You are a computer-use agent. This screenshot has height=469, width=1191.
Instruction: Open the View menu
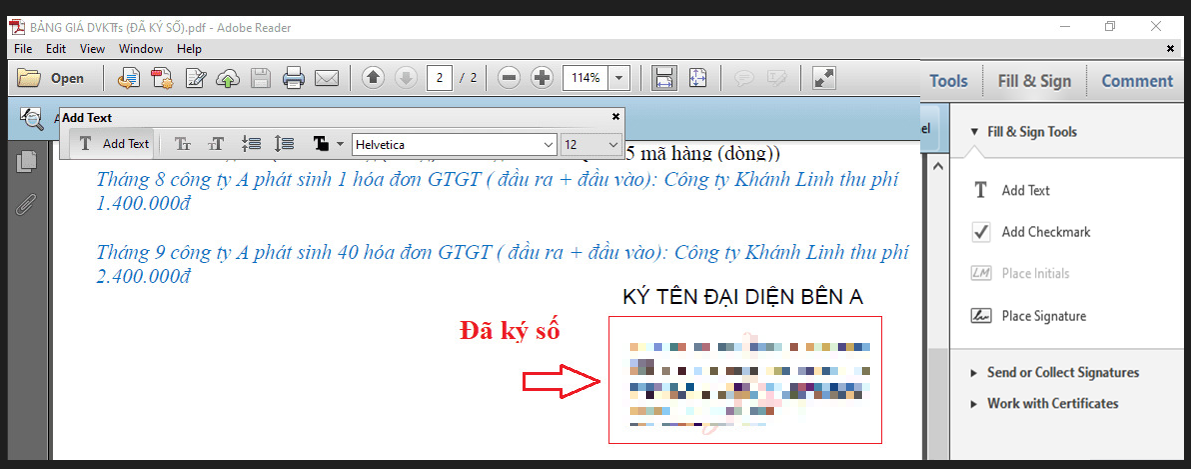(x=92, y=48)
